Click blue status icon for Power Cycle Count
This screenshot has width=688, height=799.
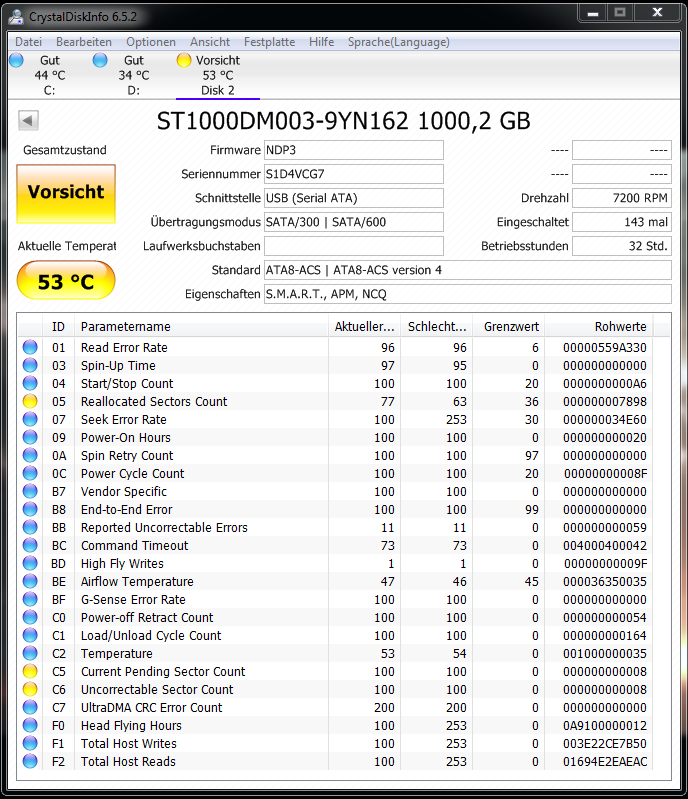coord(30,473)
